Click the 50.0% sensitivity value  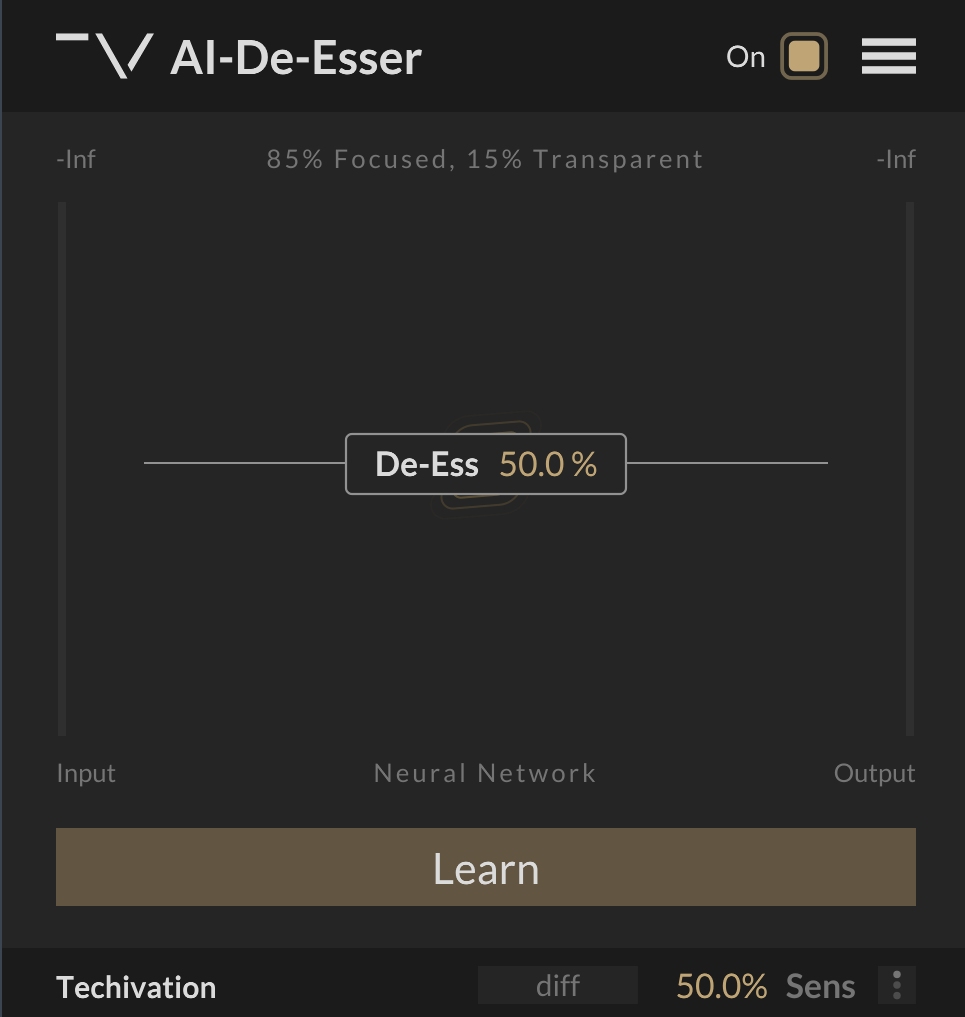click(x=721, y=986)
